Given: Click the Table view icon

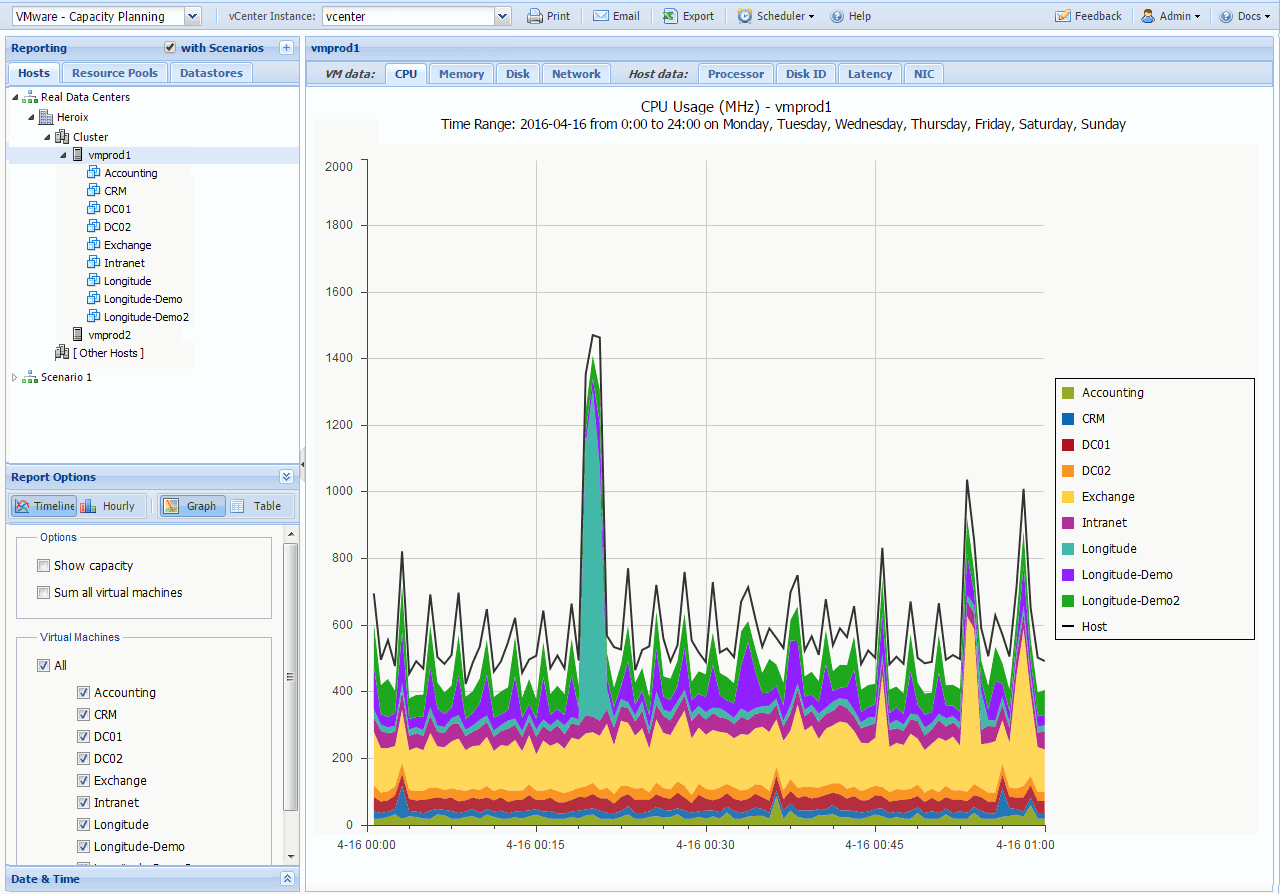Looking at the screenshot, I should pos(237,506).
